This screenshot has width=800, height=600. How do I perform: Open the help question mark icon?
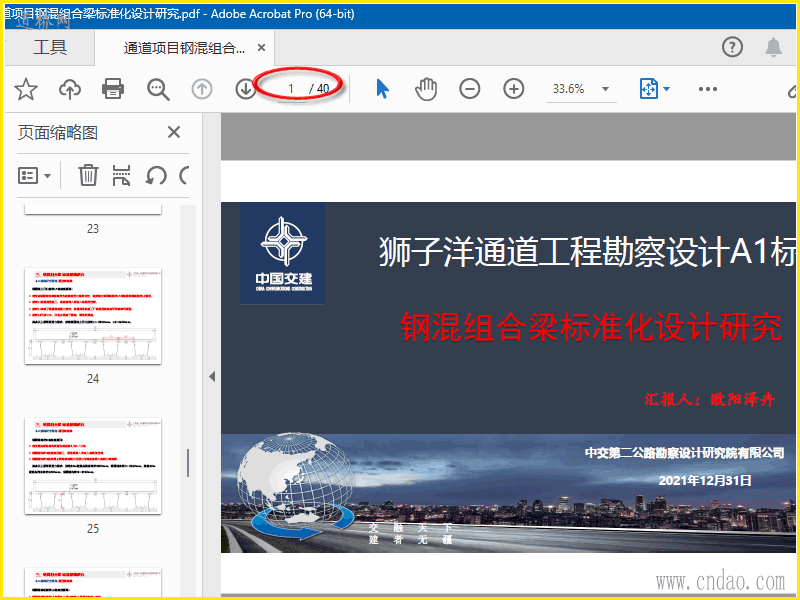732,47
